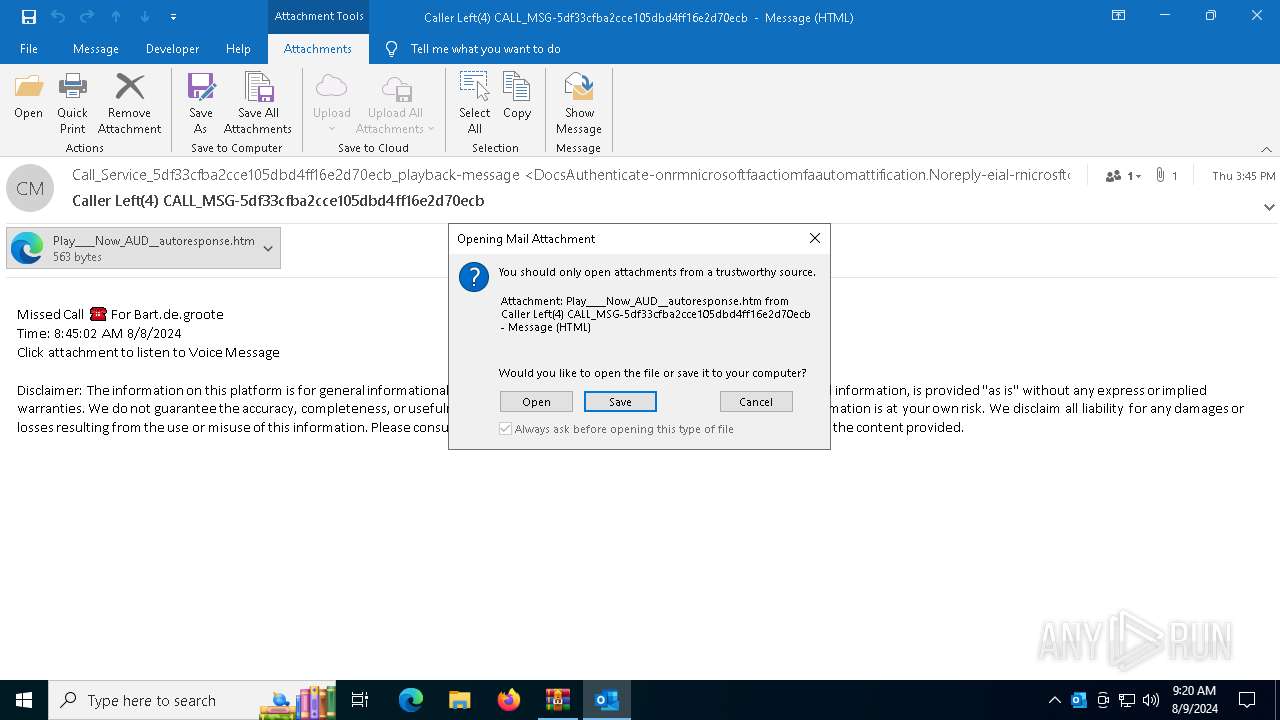Screen dimensions: 1280x720
Task: Close the Opening Mail Attachment dialog
Action: tap(814, 238)
